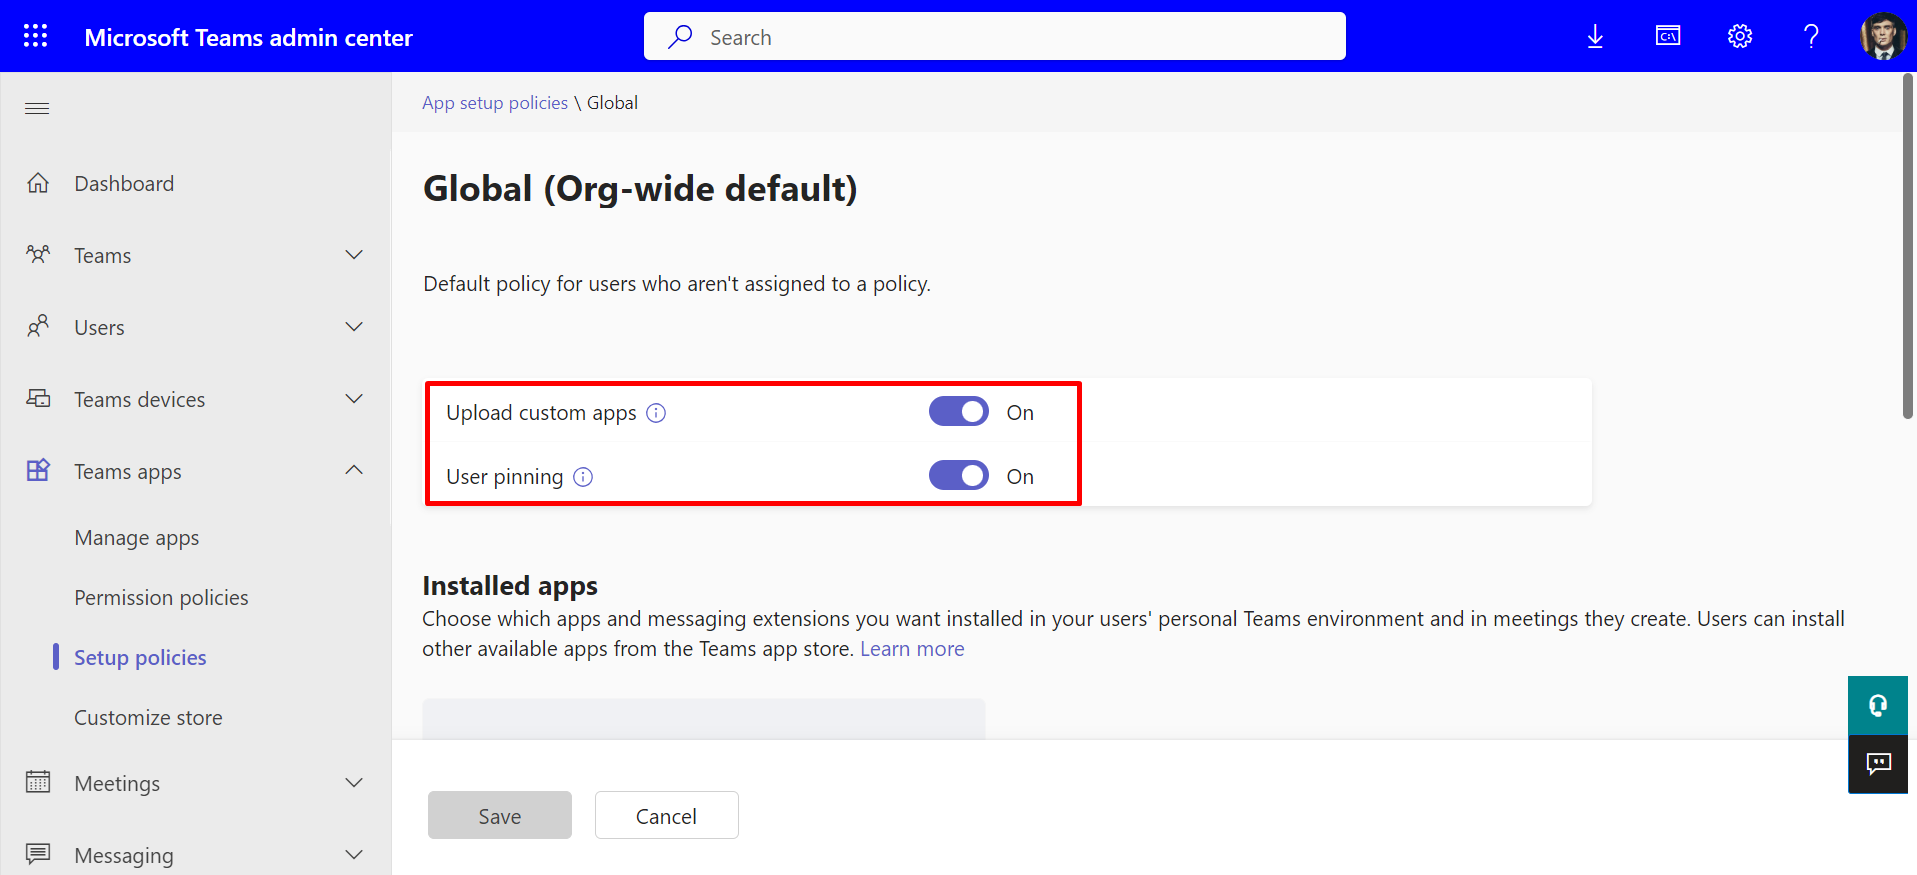
Task: Go to Dashboard in the sidebar
Action: coord(124,184)
